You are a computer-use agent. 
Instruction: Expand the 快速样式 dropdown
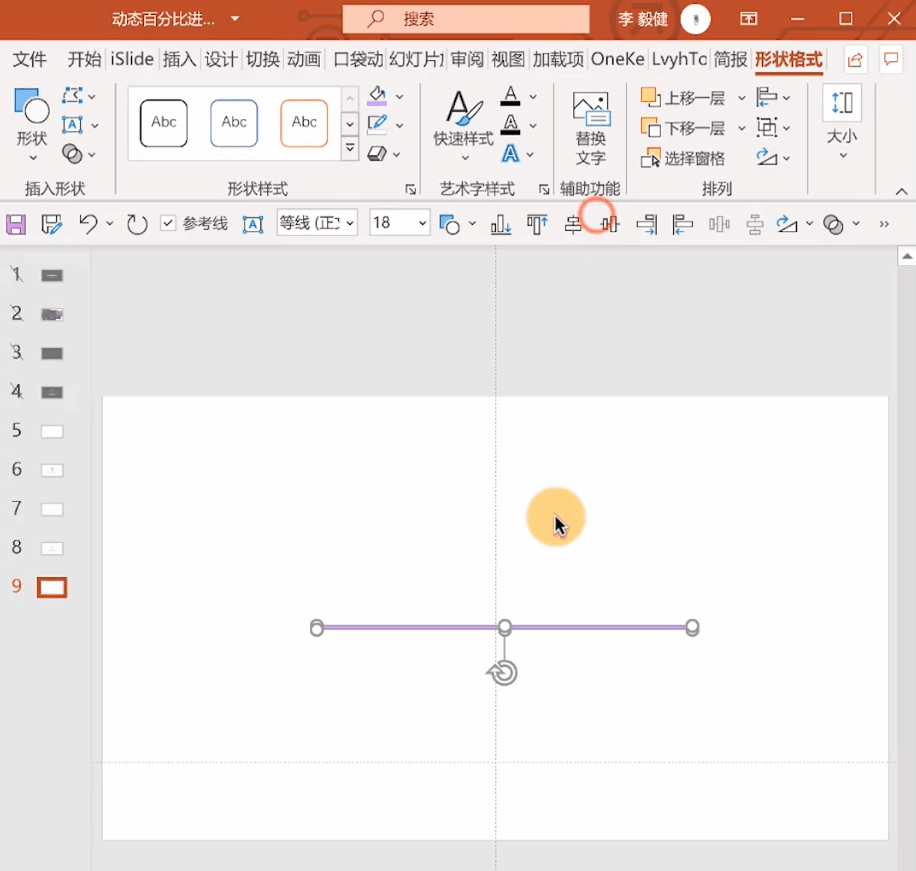465,158
